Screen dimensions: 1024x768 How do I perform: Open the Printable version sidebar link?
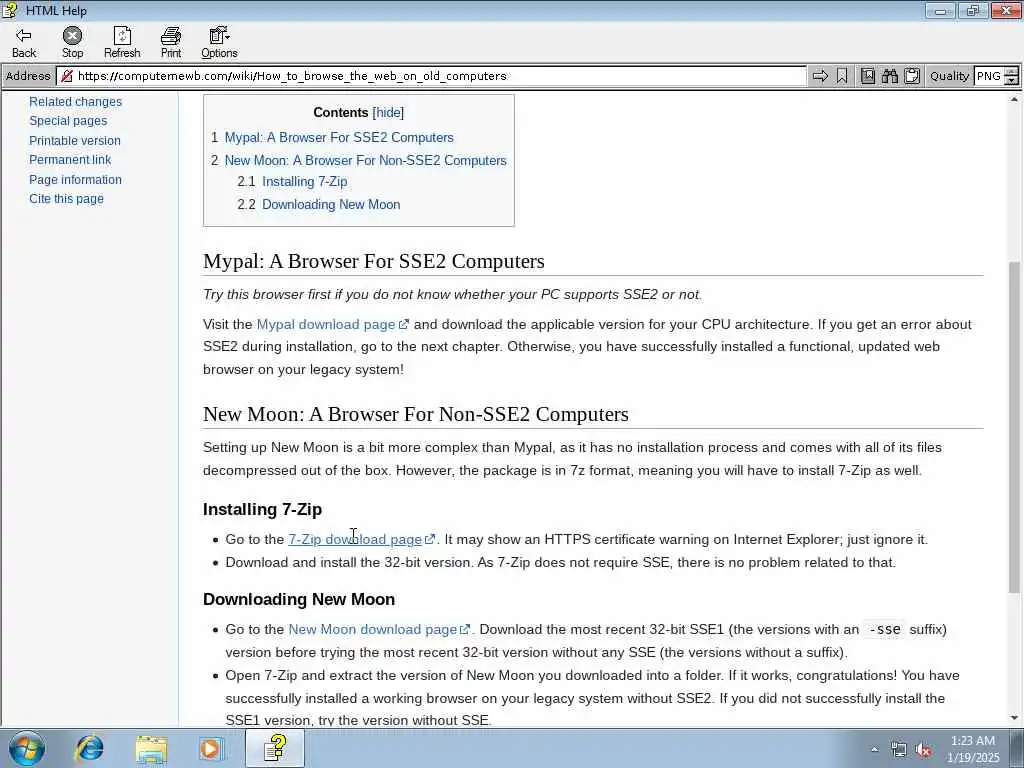point(74,140)
